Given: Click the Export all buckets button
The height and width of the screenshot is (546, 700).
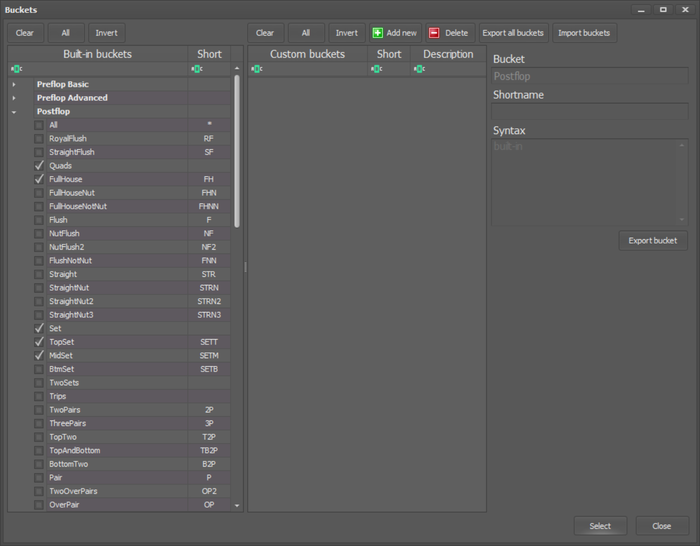Looking at the screenshot, I should tap(513, 33).
